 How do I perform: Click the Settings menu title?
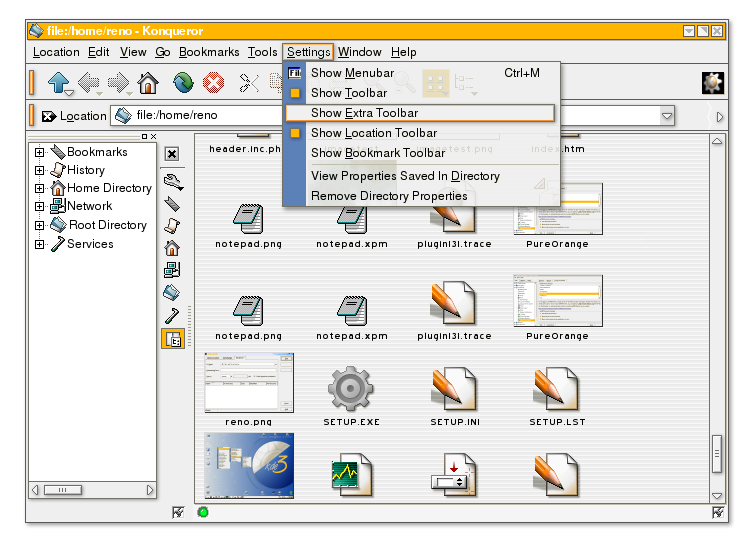(x=308, y=52)
